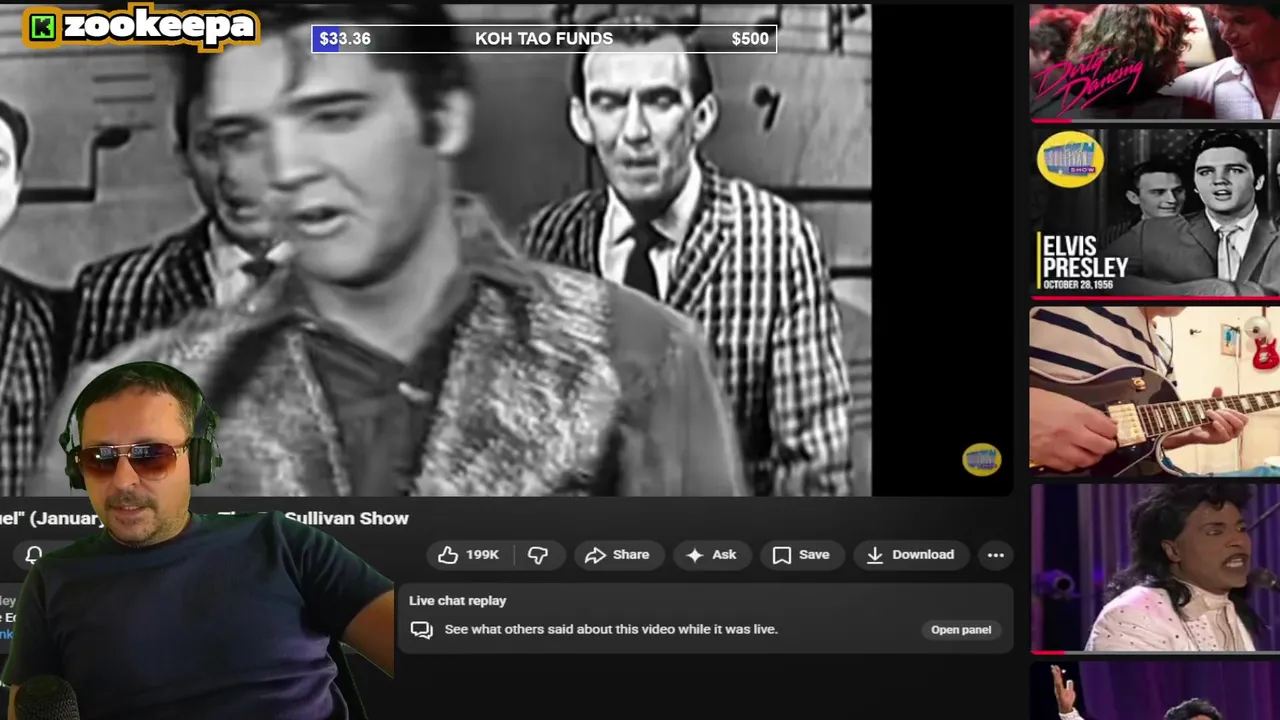Like the video showing 199K likes
This screenshot has width=1280, height=720.
pyautogui.click(x=468, y=555)
